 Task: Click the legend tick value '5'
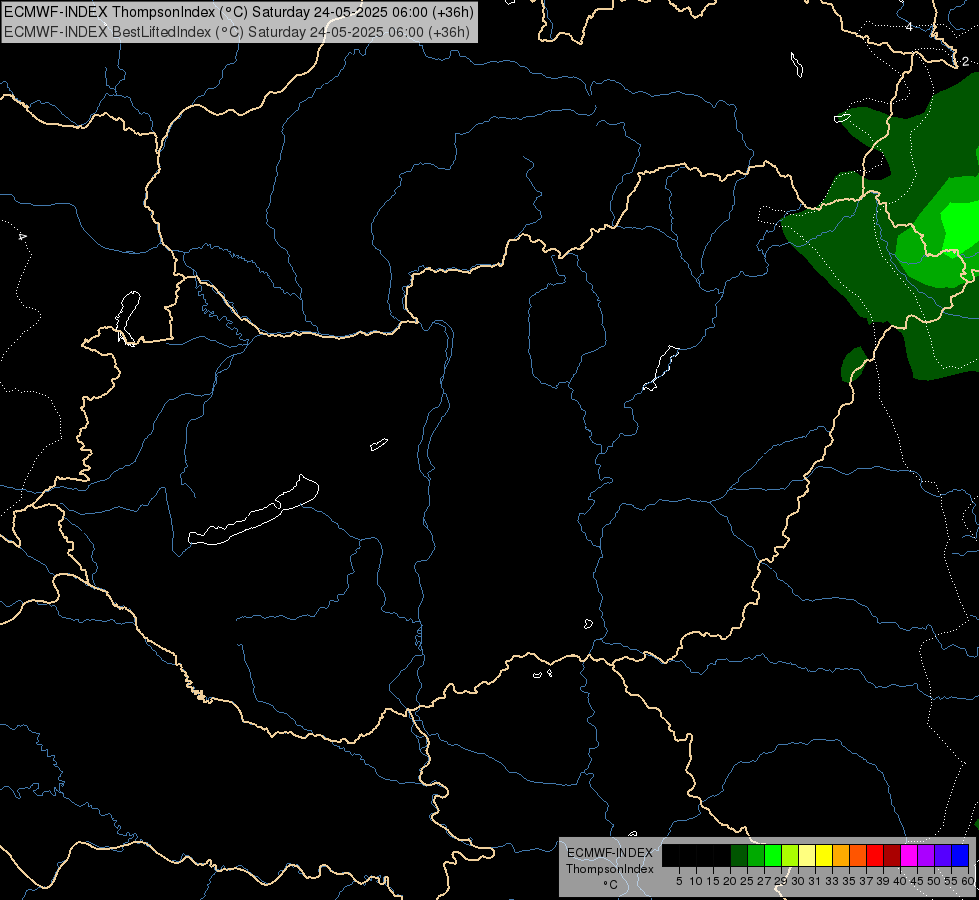point(679,881)
